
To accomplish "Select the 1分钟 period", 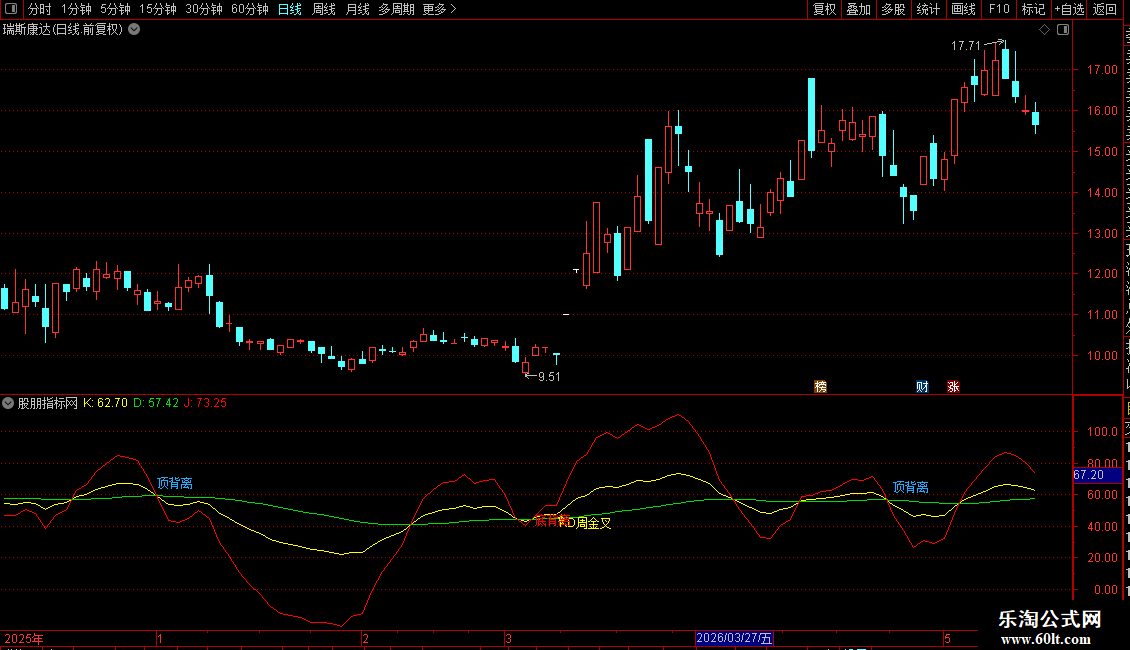I will click(x=76, y=9).
